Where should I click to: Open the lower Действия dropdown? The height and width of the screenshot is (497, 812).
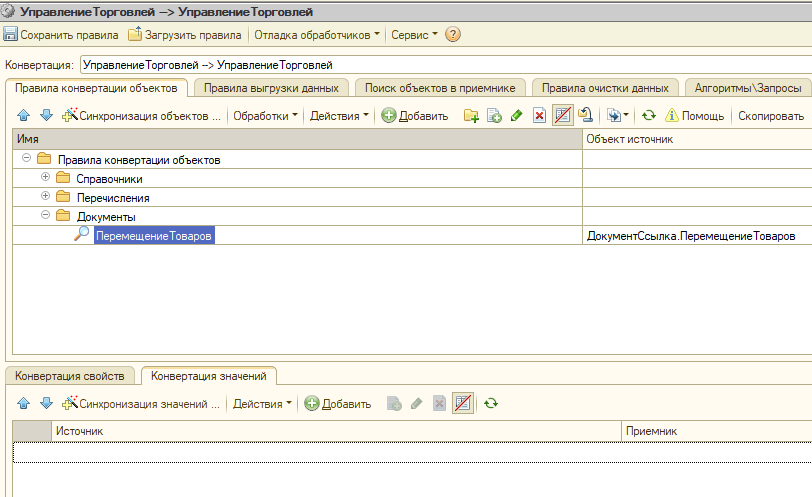coord(262,403)
